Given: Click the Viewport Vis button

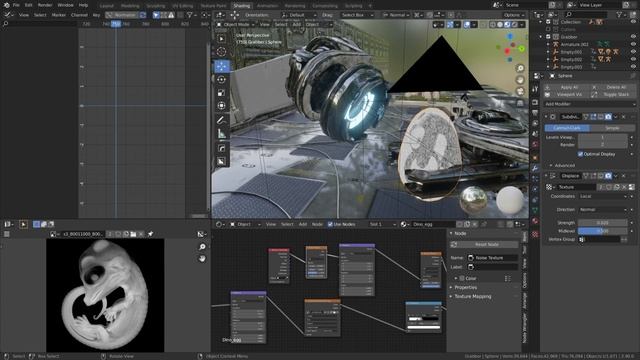Looking at the screenshot, I should point(566,95).
